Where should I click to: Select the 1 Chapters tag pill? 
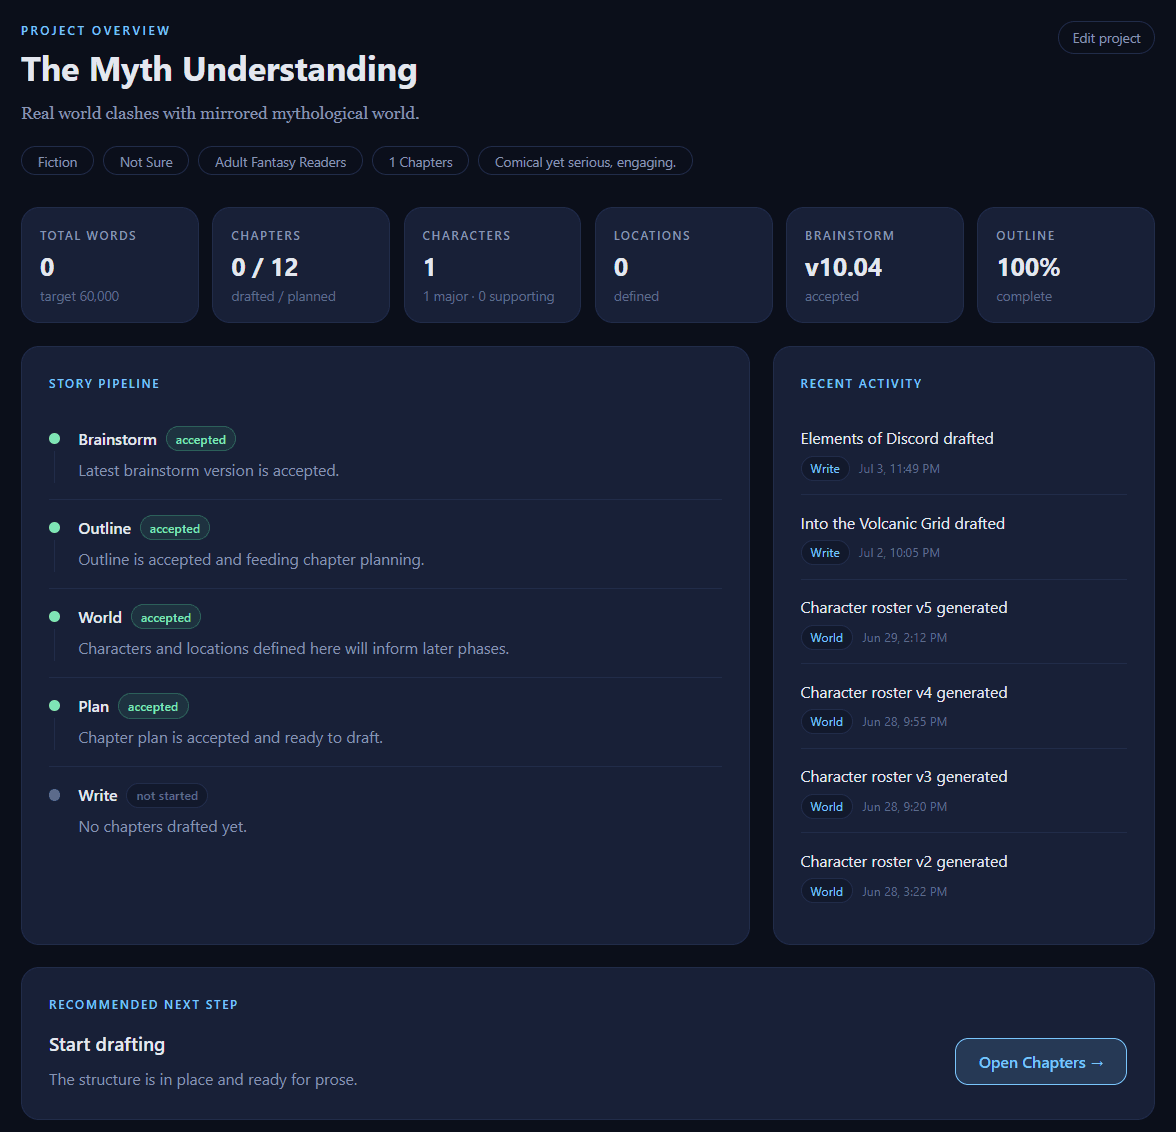420,161
